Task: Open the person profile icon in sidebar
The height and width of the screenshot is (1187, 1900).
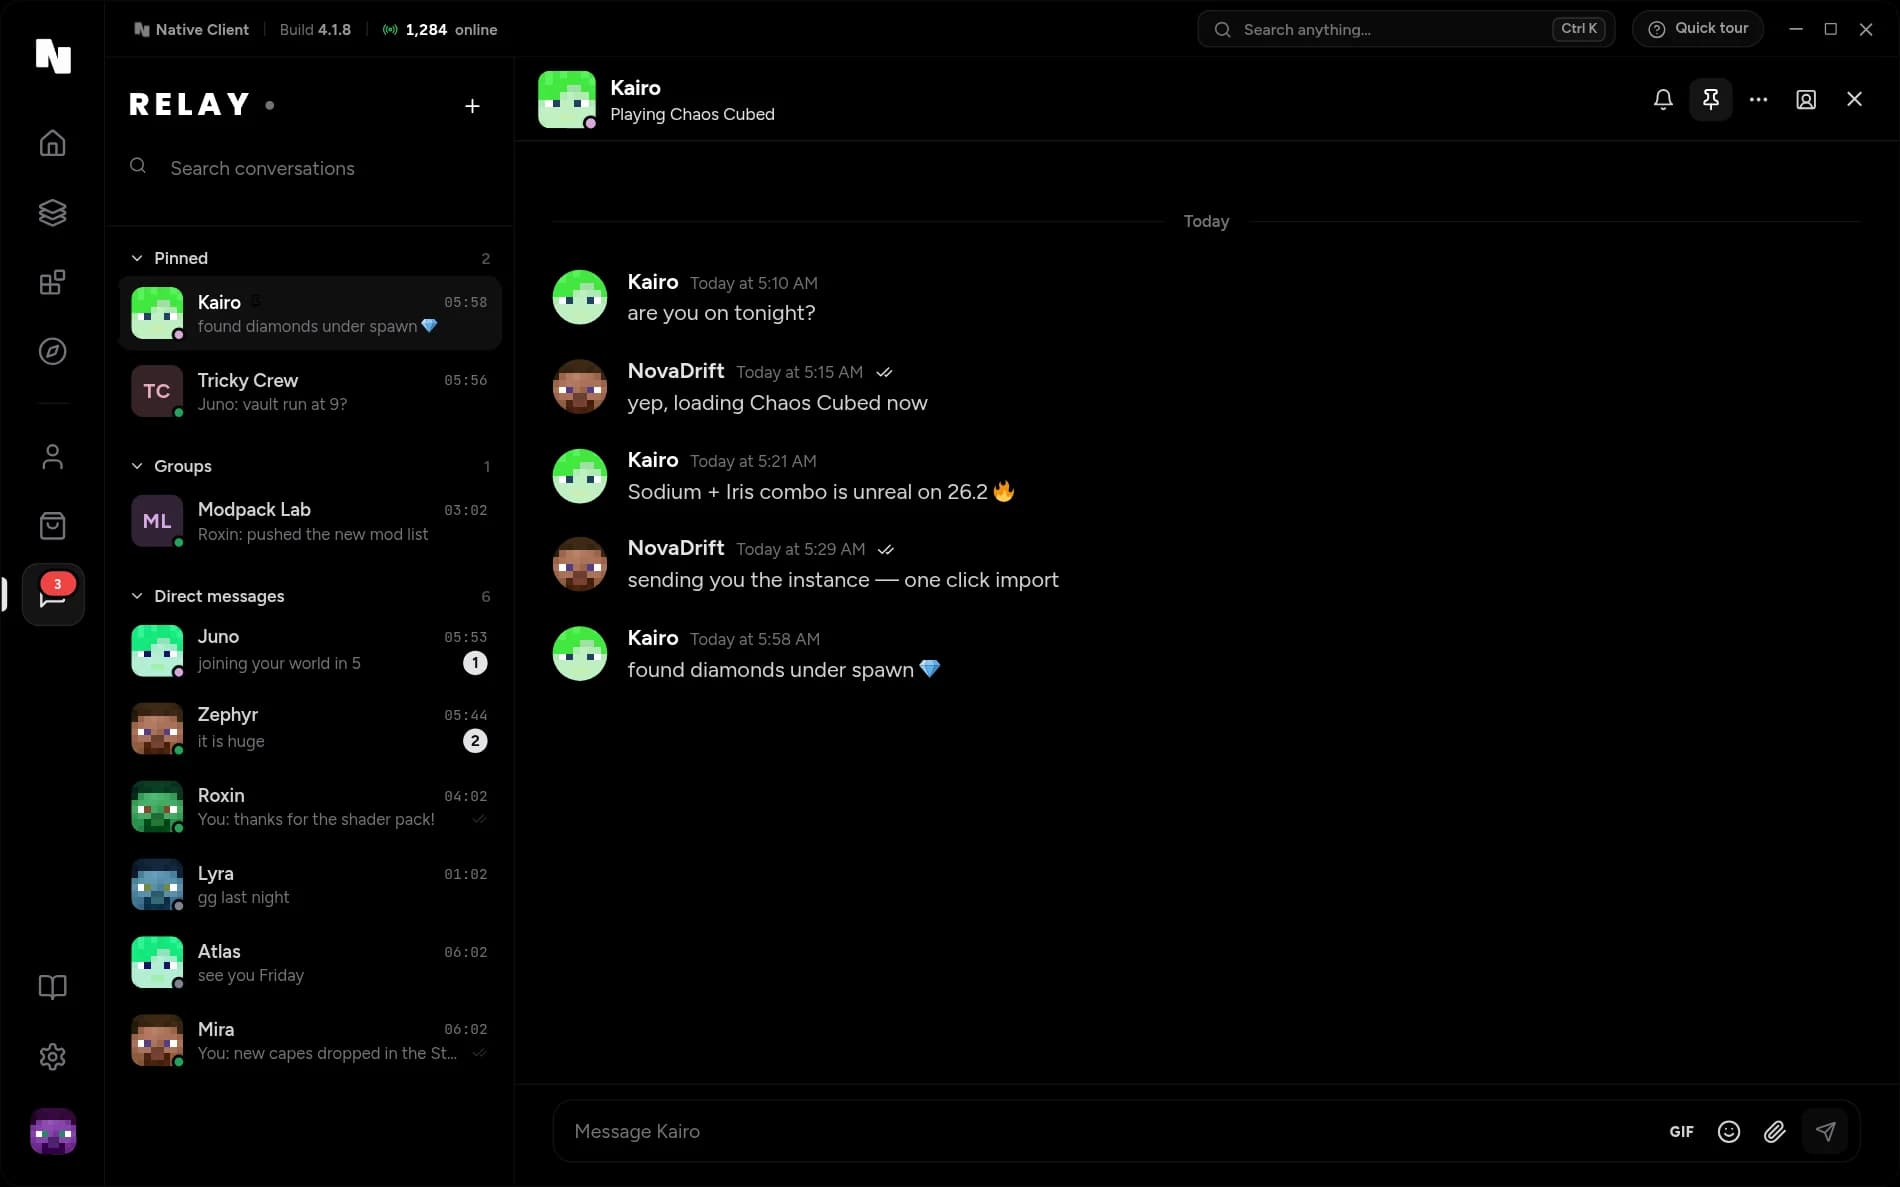Action: pos(52,456)
